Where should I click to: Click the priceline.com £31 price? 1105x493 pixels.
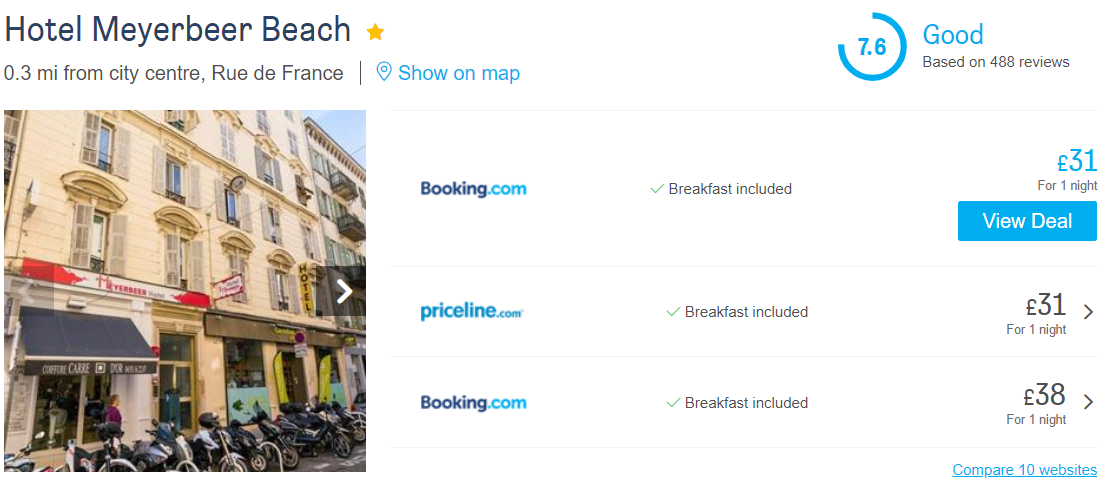[1046, 306]
